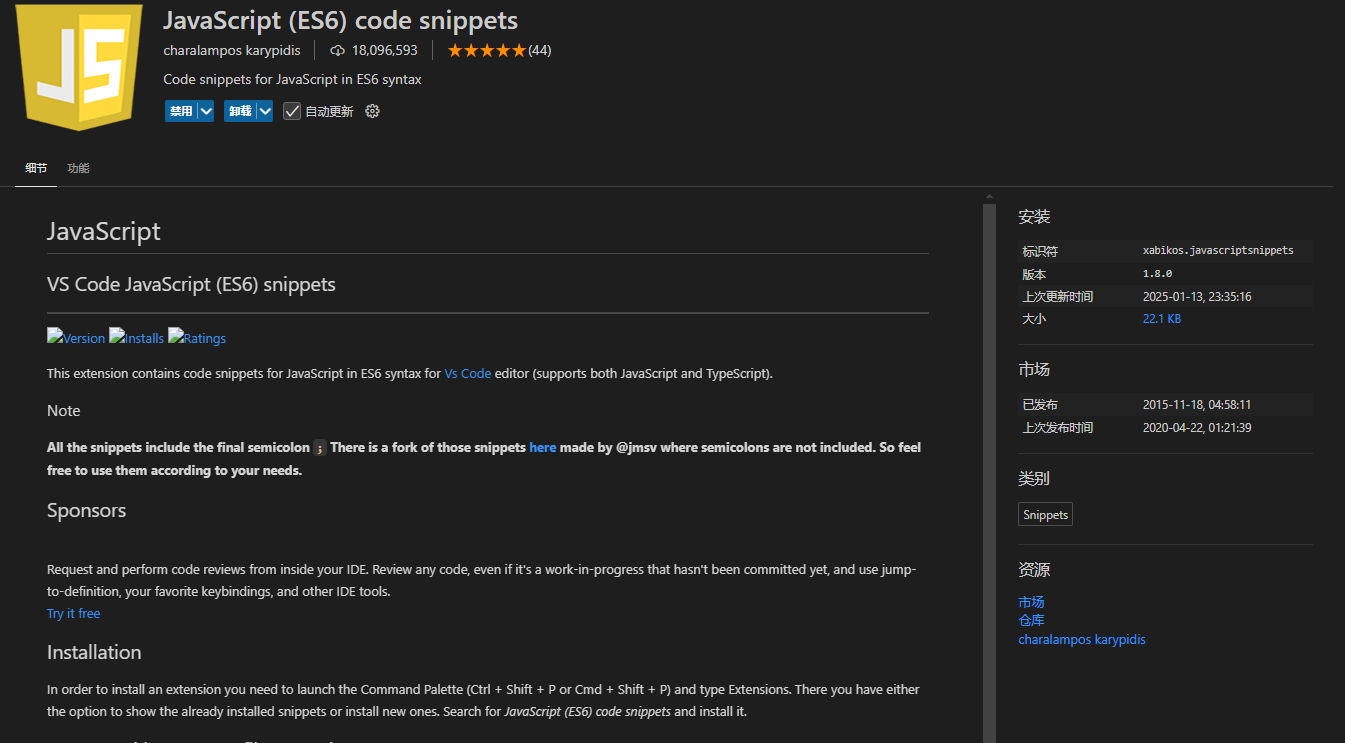
Task: Click the 已发布 published label
Action: (1040, 405)
